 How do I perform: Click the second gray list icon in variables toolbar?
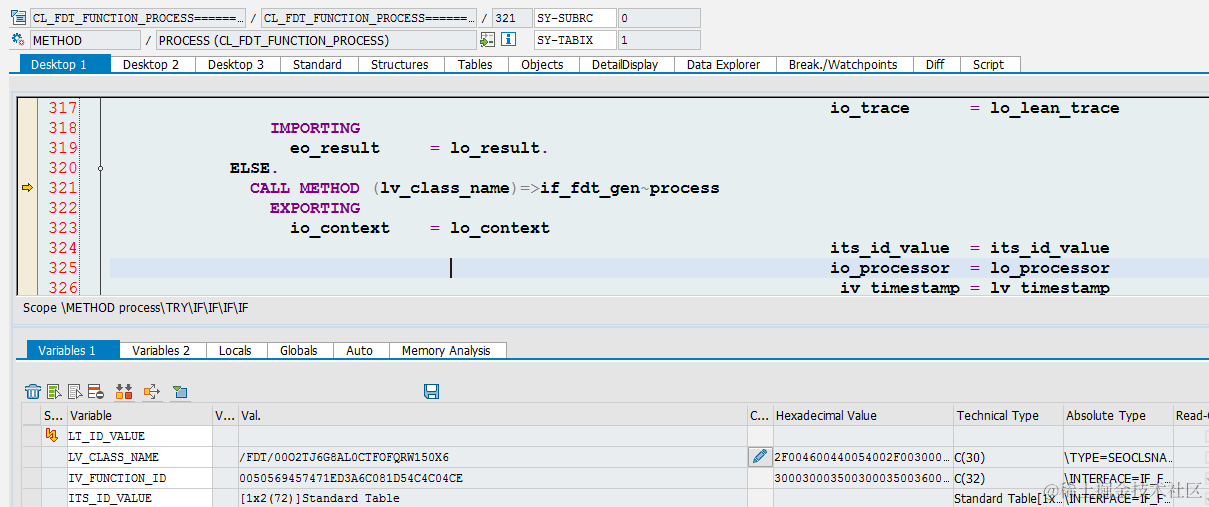pos(75,391)
